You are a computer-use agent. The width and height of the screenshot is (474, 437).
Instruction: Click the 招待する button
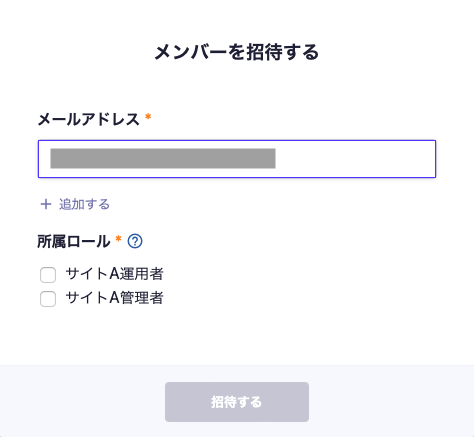click(x=237, y=402)
